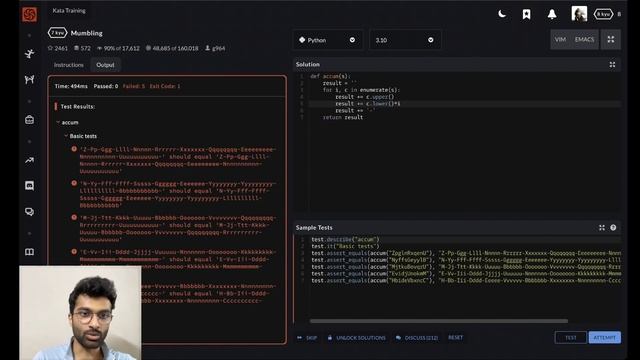The width and height of the screenshot is (640, 360).
Task: Open the discussions speech bubbles sidebar icon
Action: click(x=29, y=211)
